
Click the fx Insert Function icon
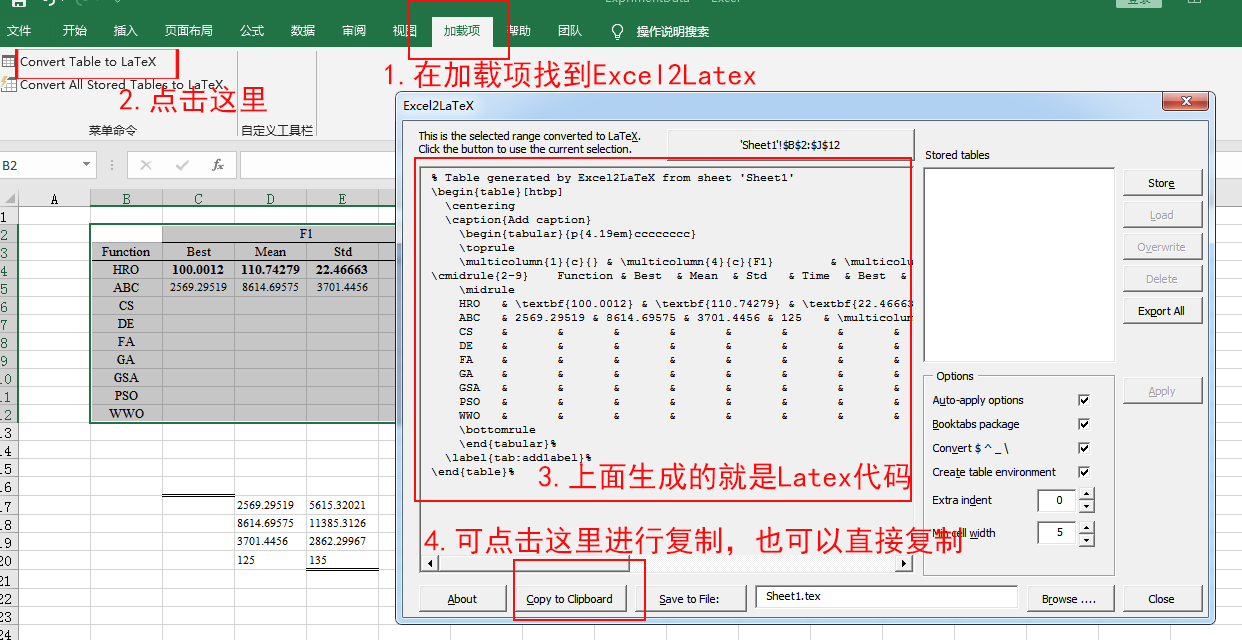(221, 165)
